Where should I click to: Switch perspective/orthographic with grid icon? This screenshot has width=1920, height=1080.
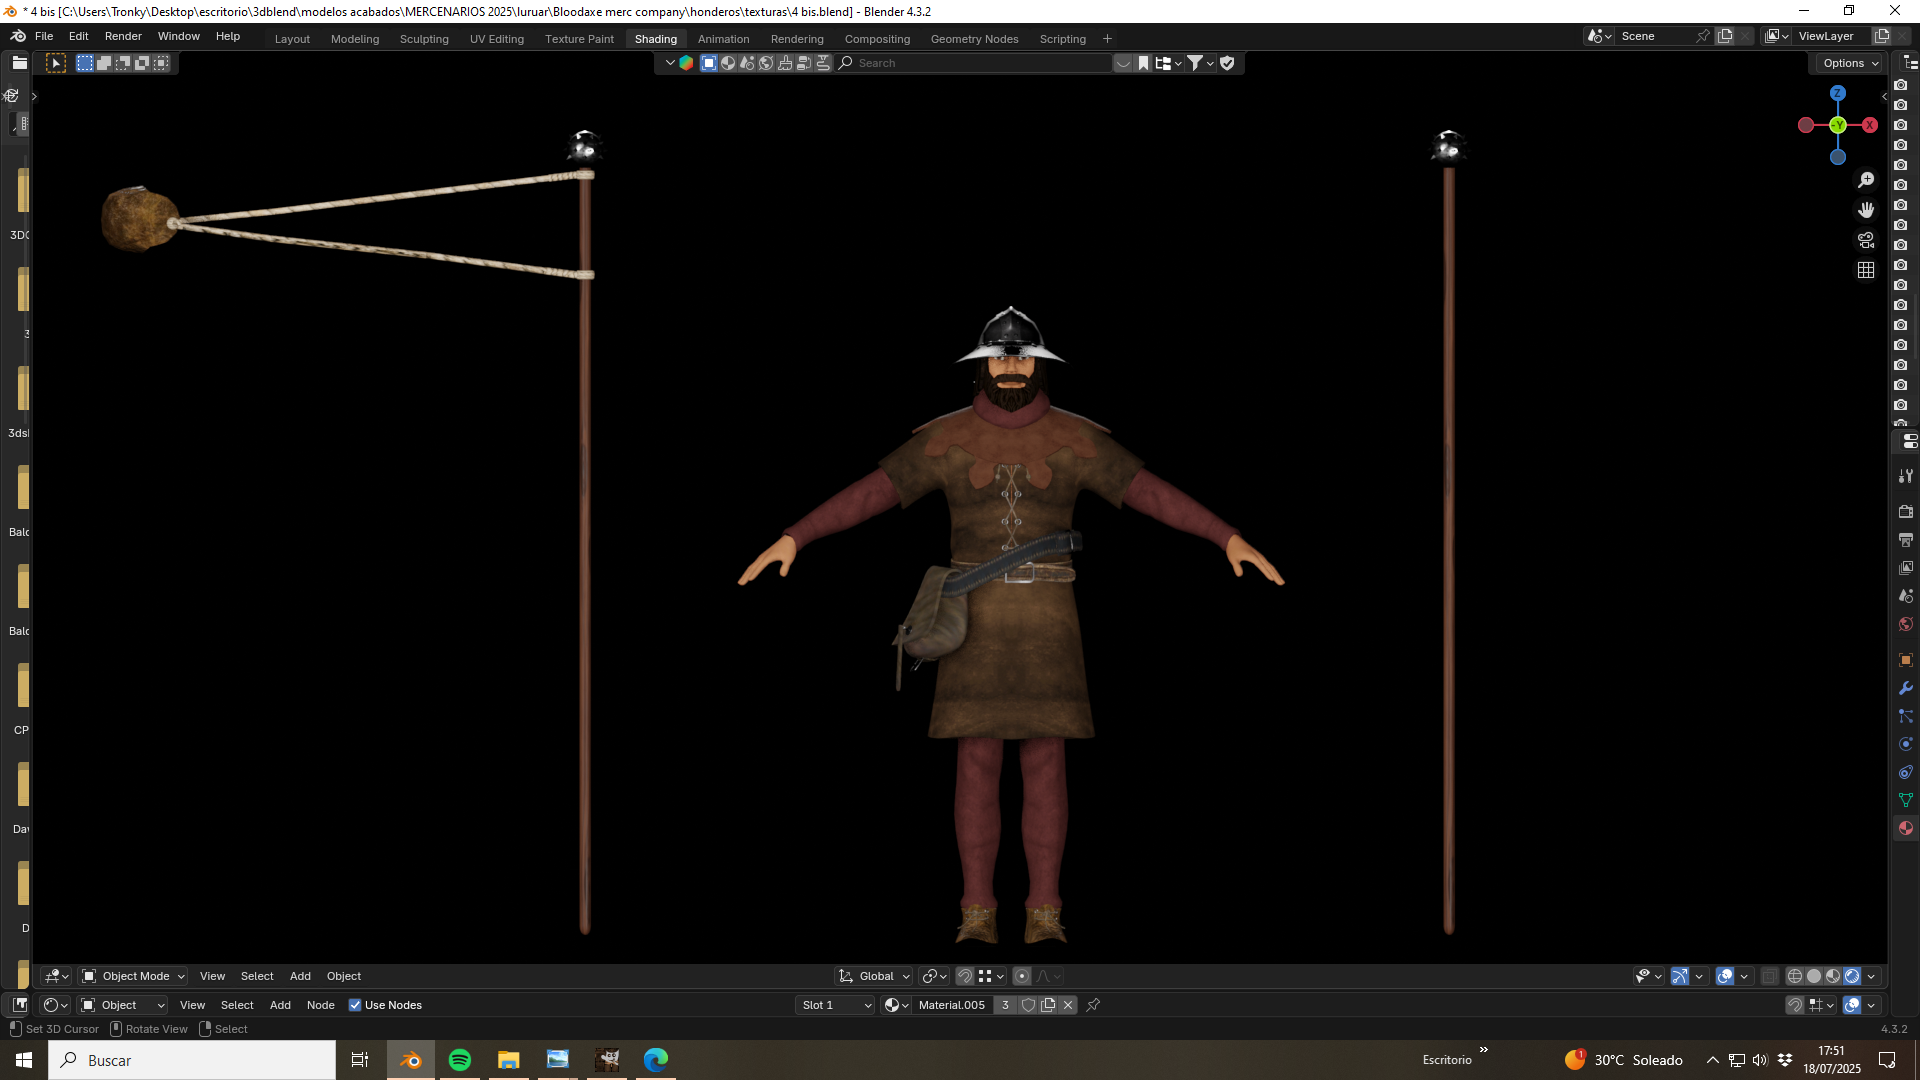pos(1866,270)
